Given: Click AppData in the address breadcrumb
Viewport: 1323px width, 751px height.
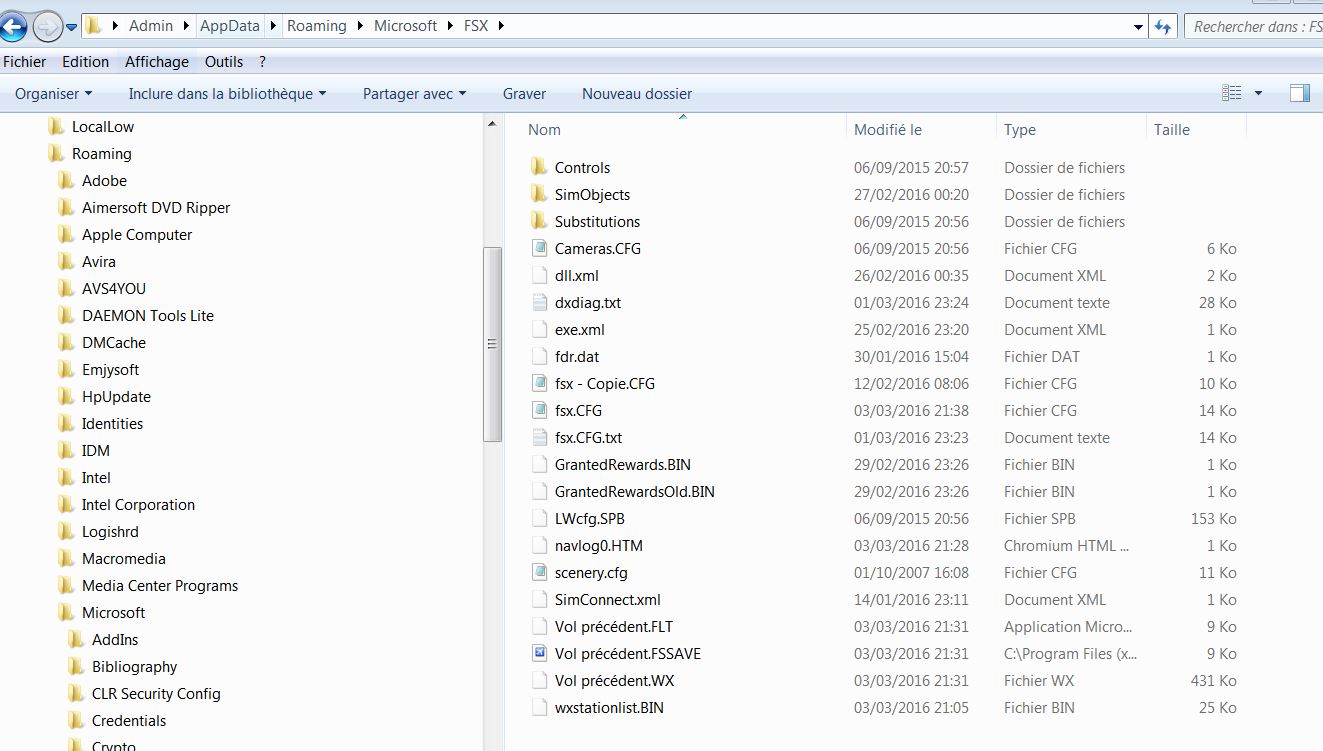Looking at the screenshot, I should (230, 26).
